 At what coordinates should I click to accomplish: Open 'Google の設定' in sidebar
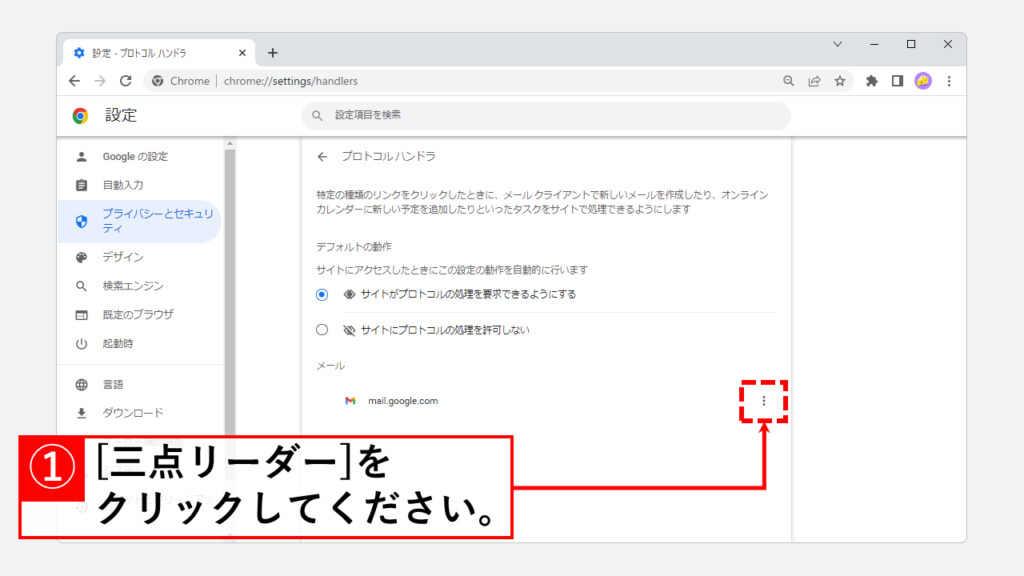[x=135, y=157]
